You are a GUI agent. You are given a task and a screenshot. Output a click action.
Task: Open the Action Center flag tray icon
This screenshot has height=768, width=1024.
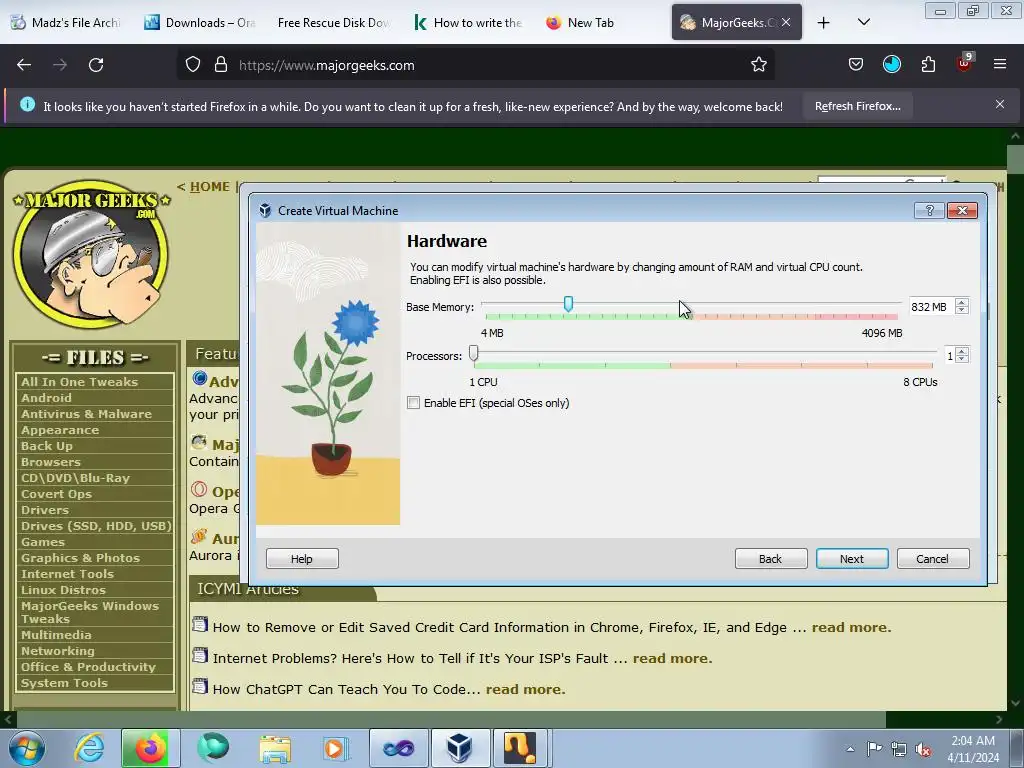(x=874, y=748)
